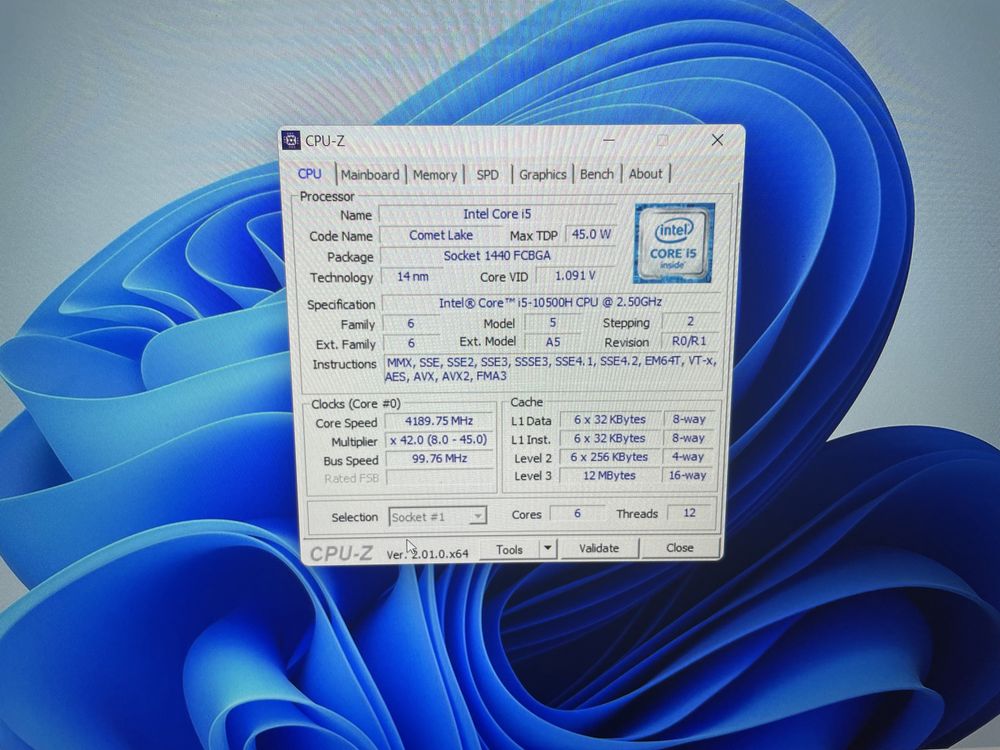Go to the Bench tab
Image resolution: width=1000 pixels, height=750 pixels.
point(596,174)
